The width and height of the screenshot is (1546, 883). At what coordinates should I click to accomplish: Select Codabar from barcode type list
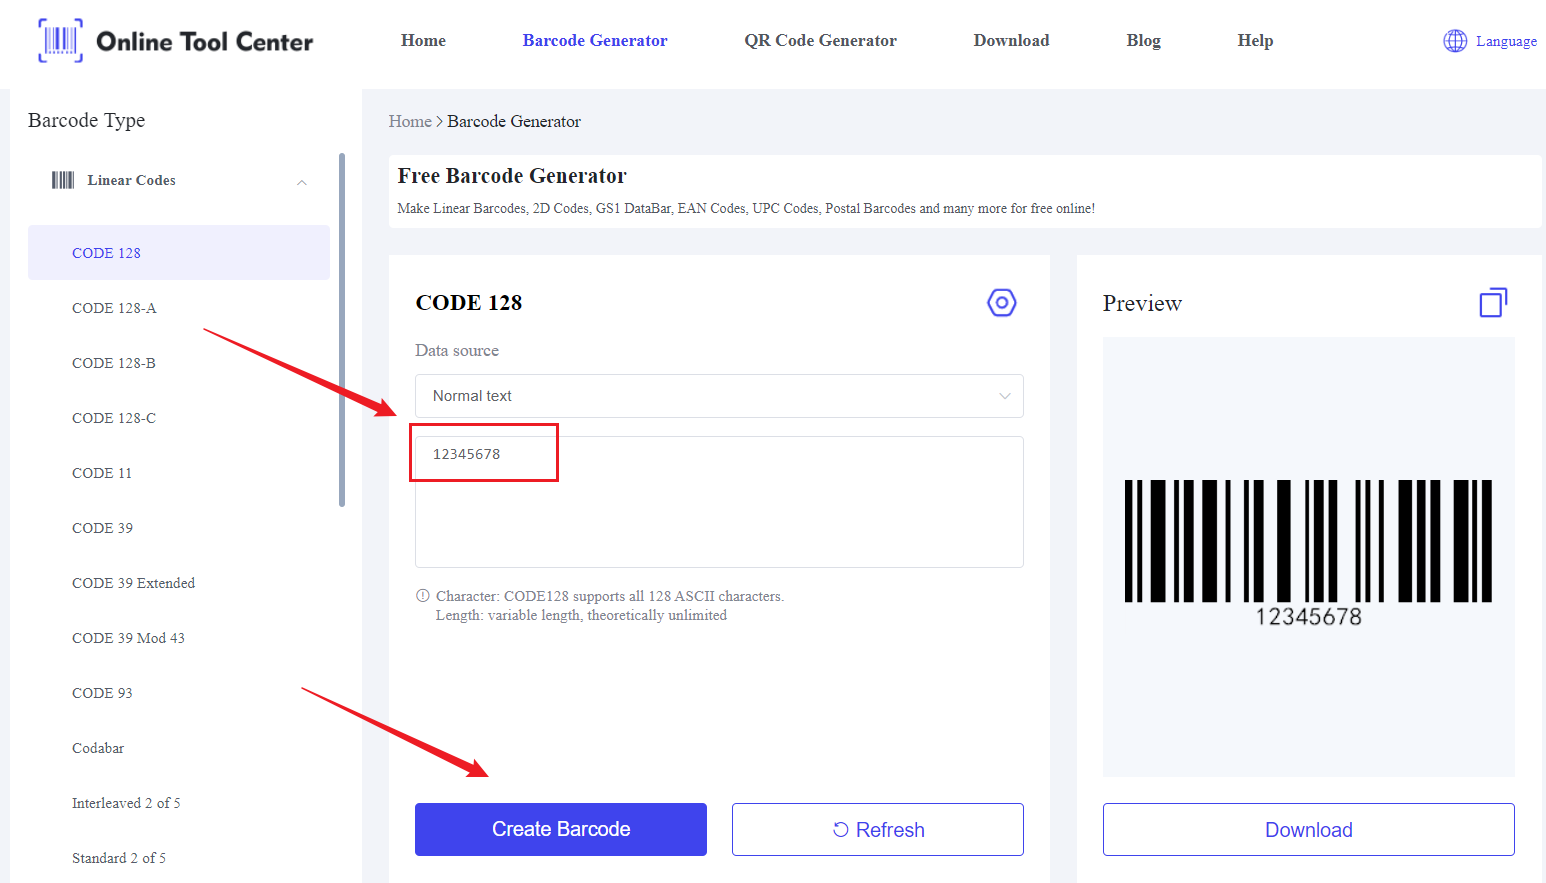click(x=98, y=748)
